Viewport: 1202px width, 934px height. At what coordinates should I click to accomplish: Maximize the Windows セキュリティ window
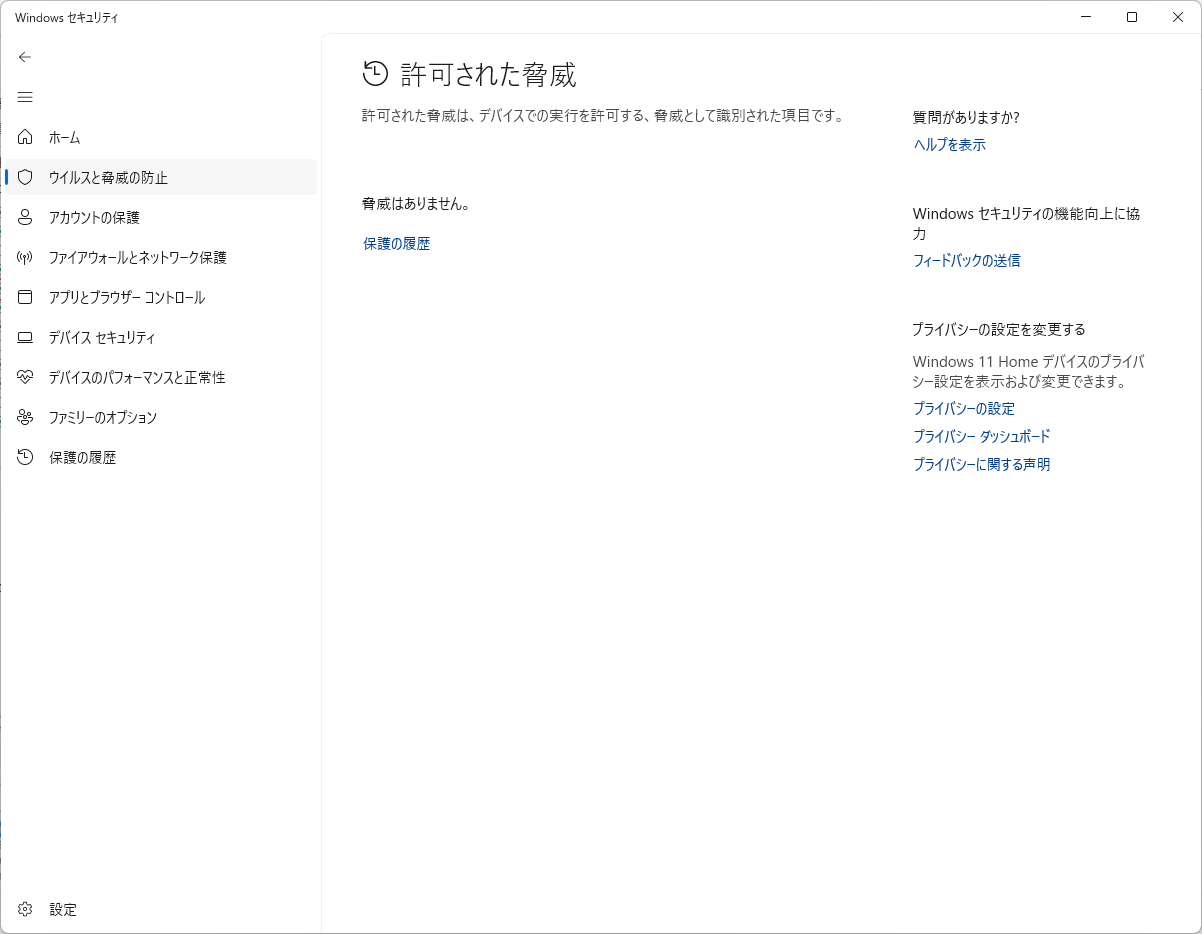click(x=1131, y=17)
